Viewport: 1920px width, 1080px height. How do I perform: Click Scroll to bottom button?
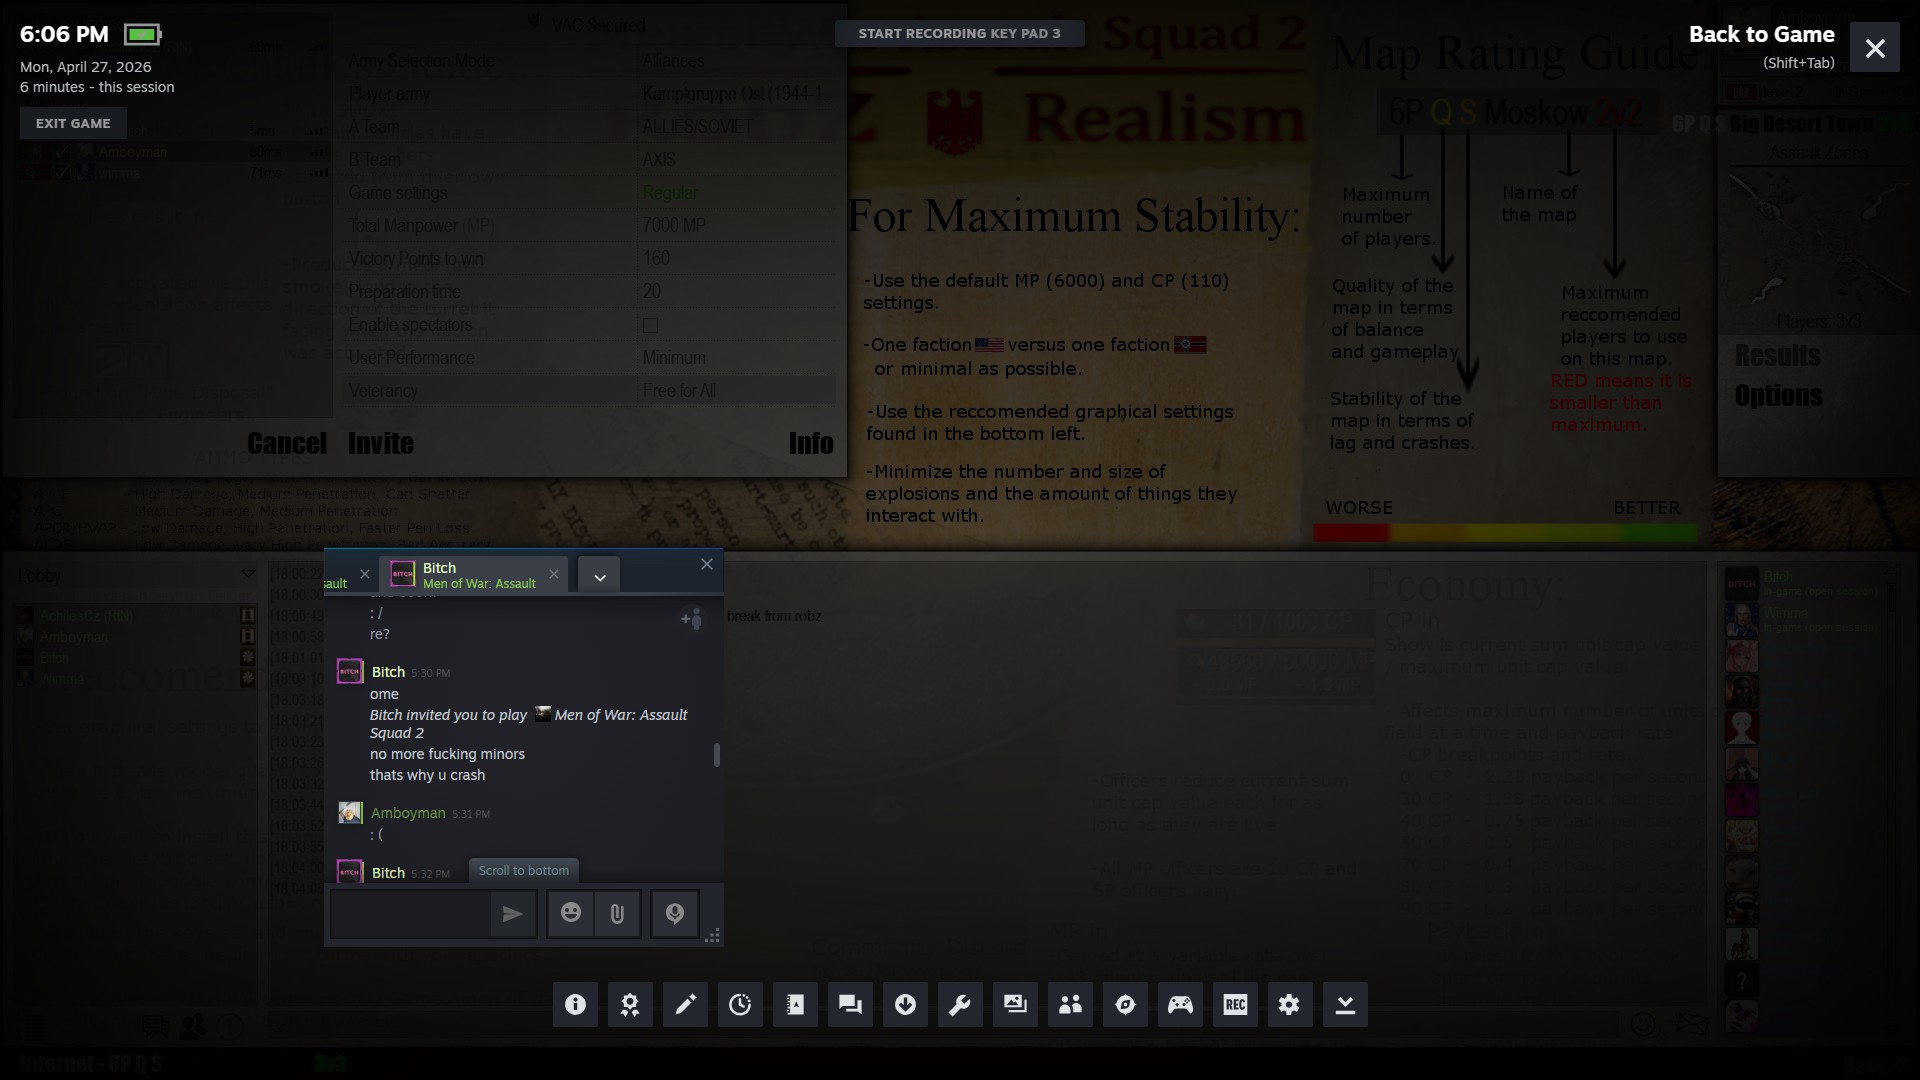tap(523, 870)
